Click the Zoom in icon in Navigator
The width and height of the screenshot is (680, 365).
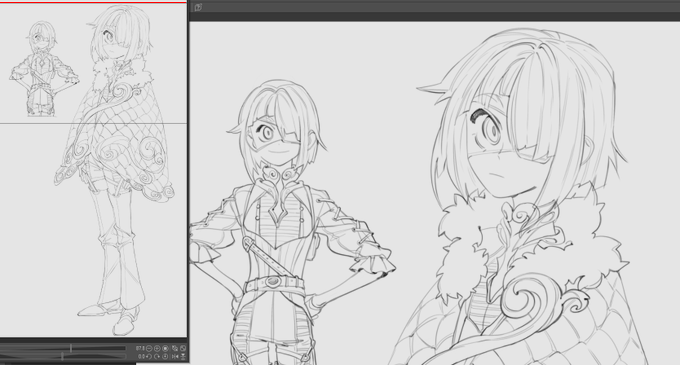coord(157,348)
